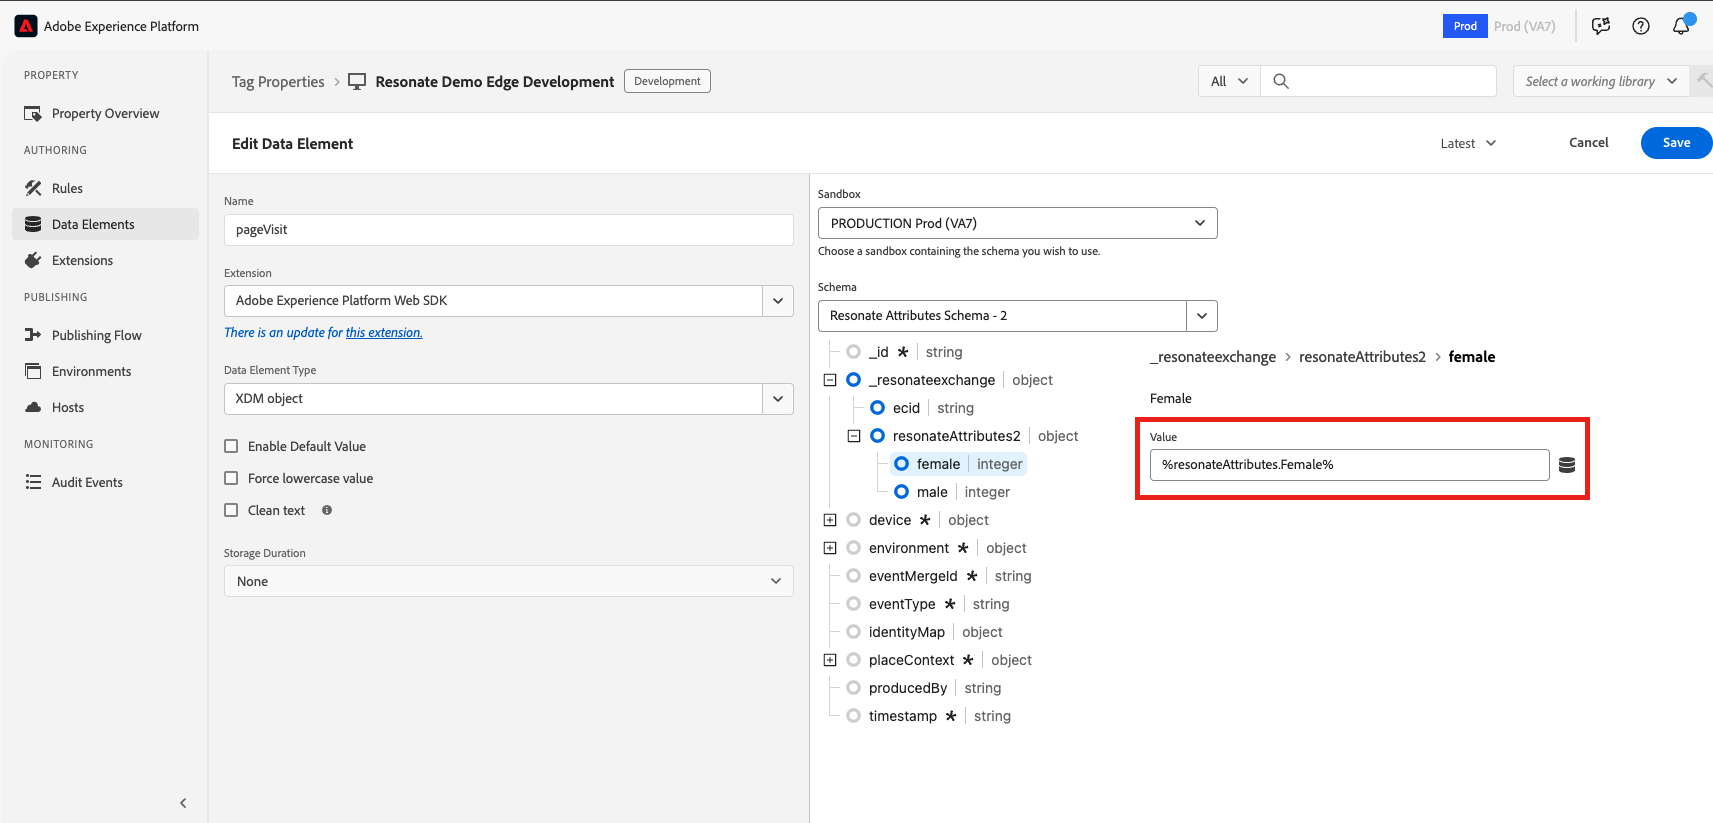Click the Rules icon in sidebar
The width and height of the screenshot is (1713, 823).
[33, 188]
